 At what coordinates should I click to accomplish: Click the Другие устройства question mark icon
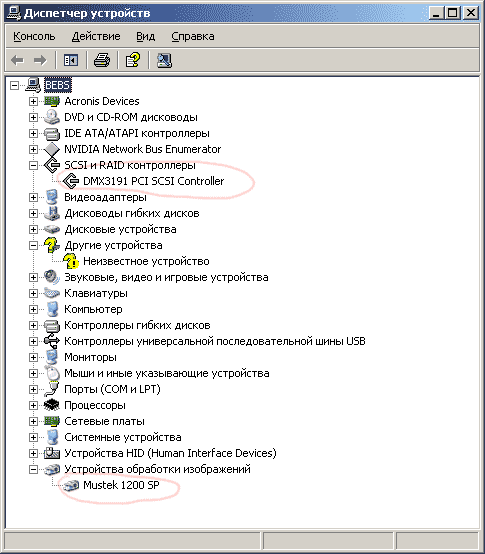coord(52,245)
